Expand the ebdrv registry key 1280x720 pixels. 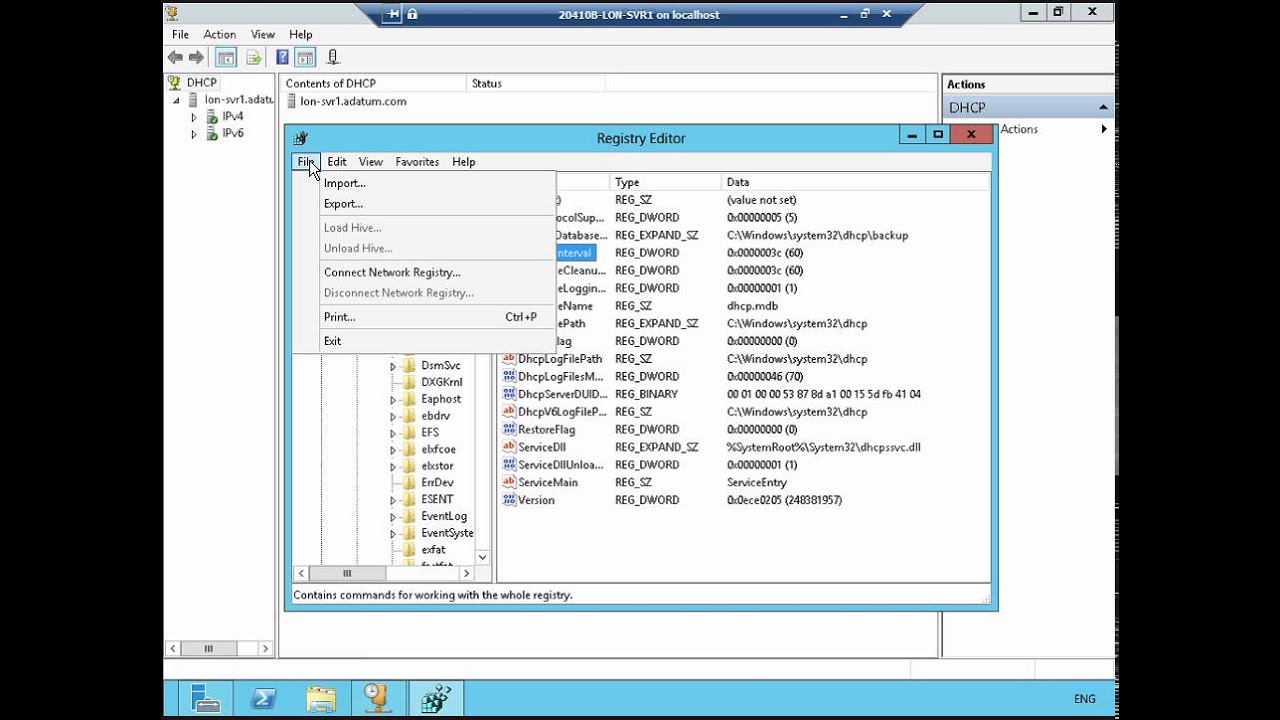(393, 416)
